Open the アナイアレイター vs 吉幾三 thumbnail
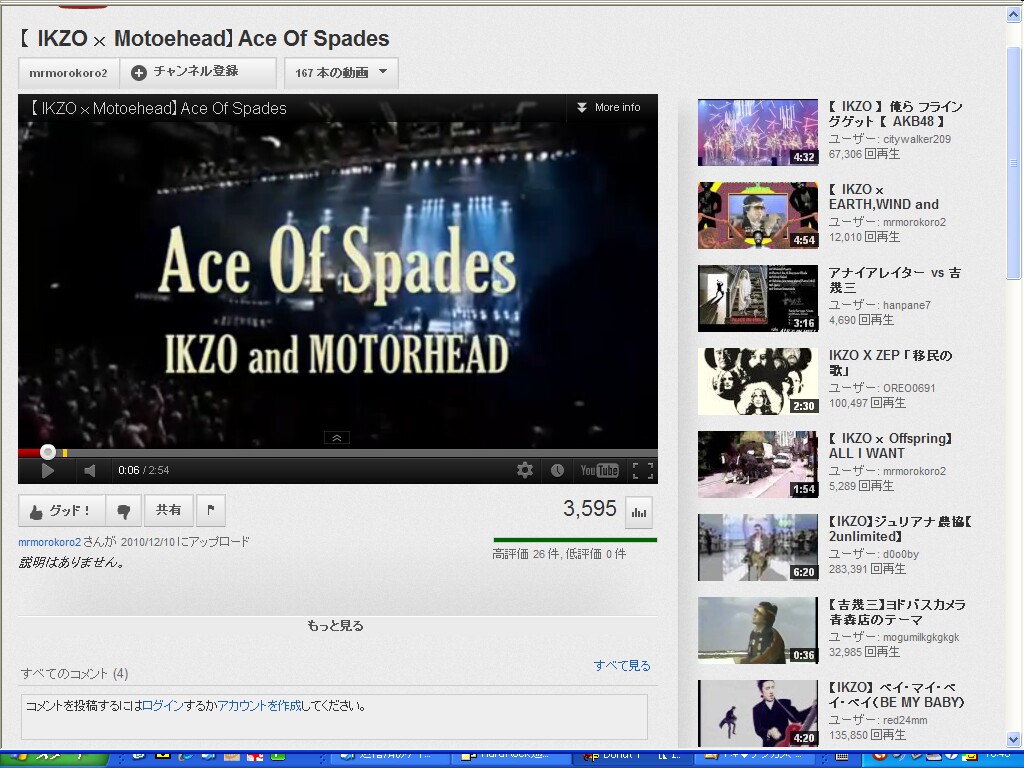 tap(758, 298)
